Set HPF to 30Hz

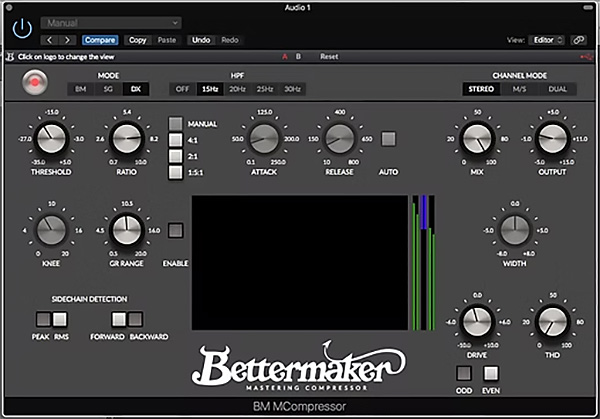(292, 89)
